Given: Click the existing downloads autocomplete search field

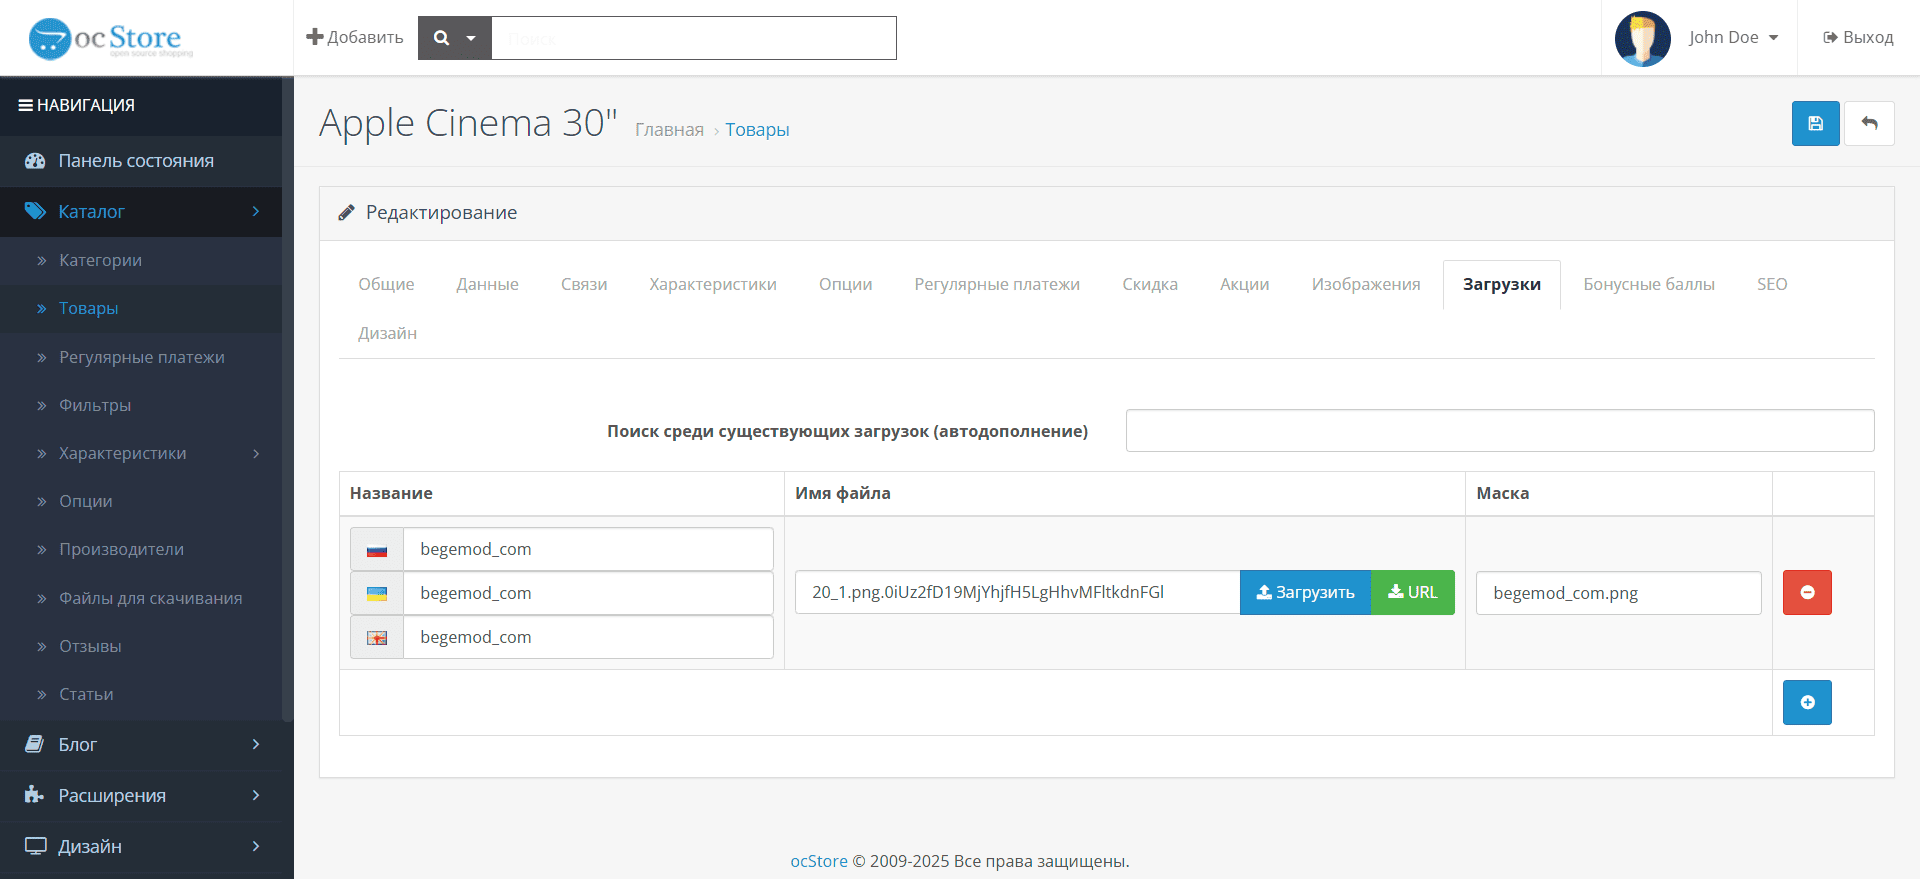Looking at the screenshot, I should [x=1500, y=430].
